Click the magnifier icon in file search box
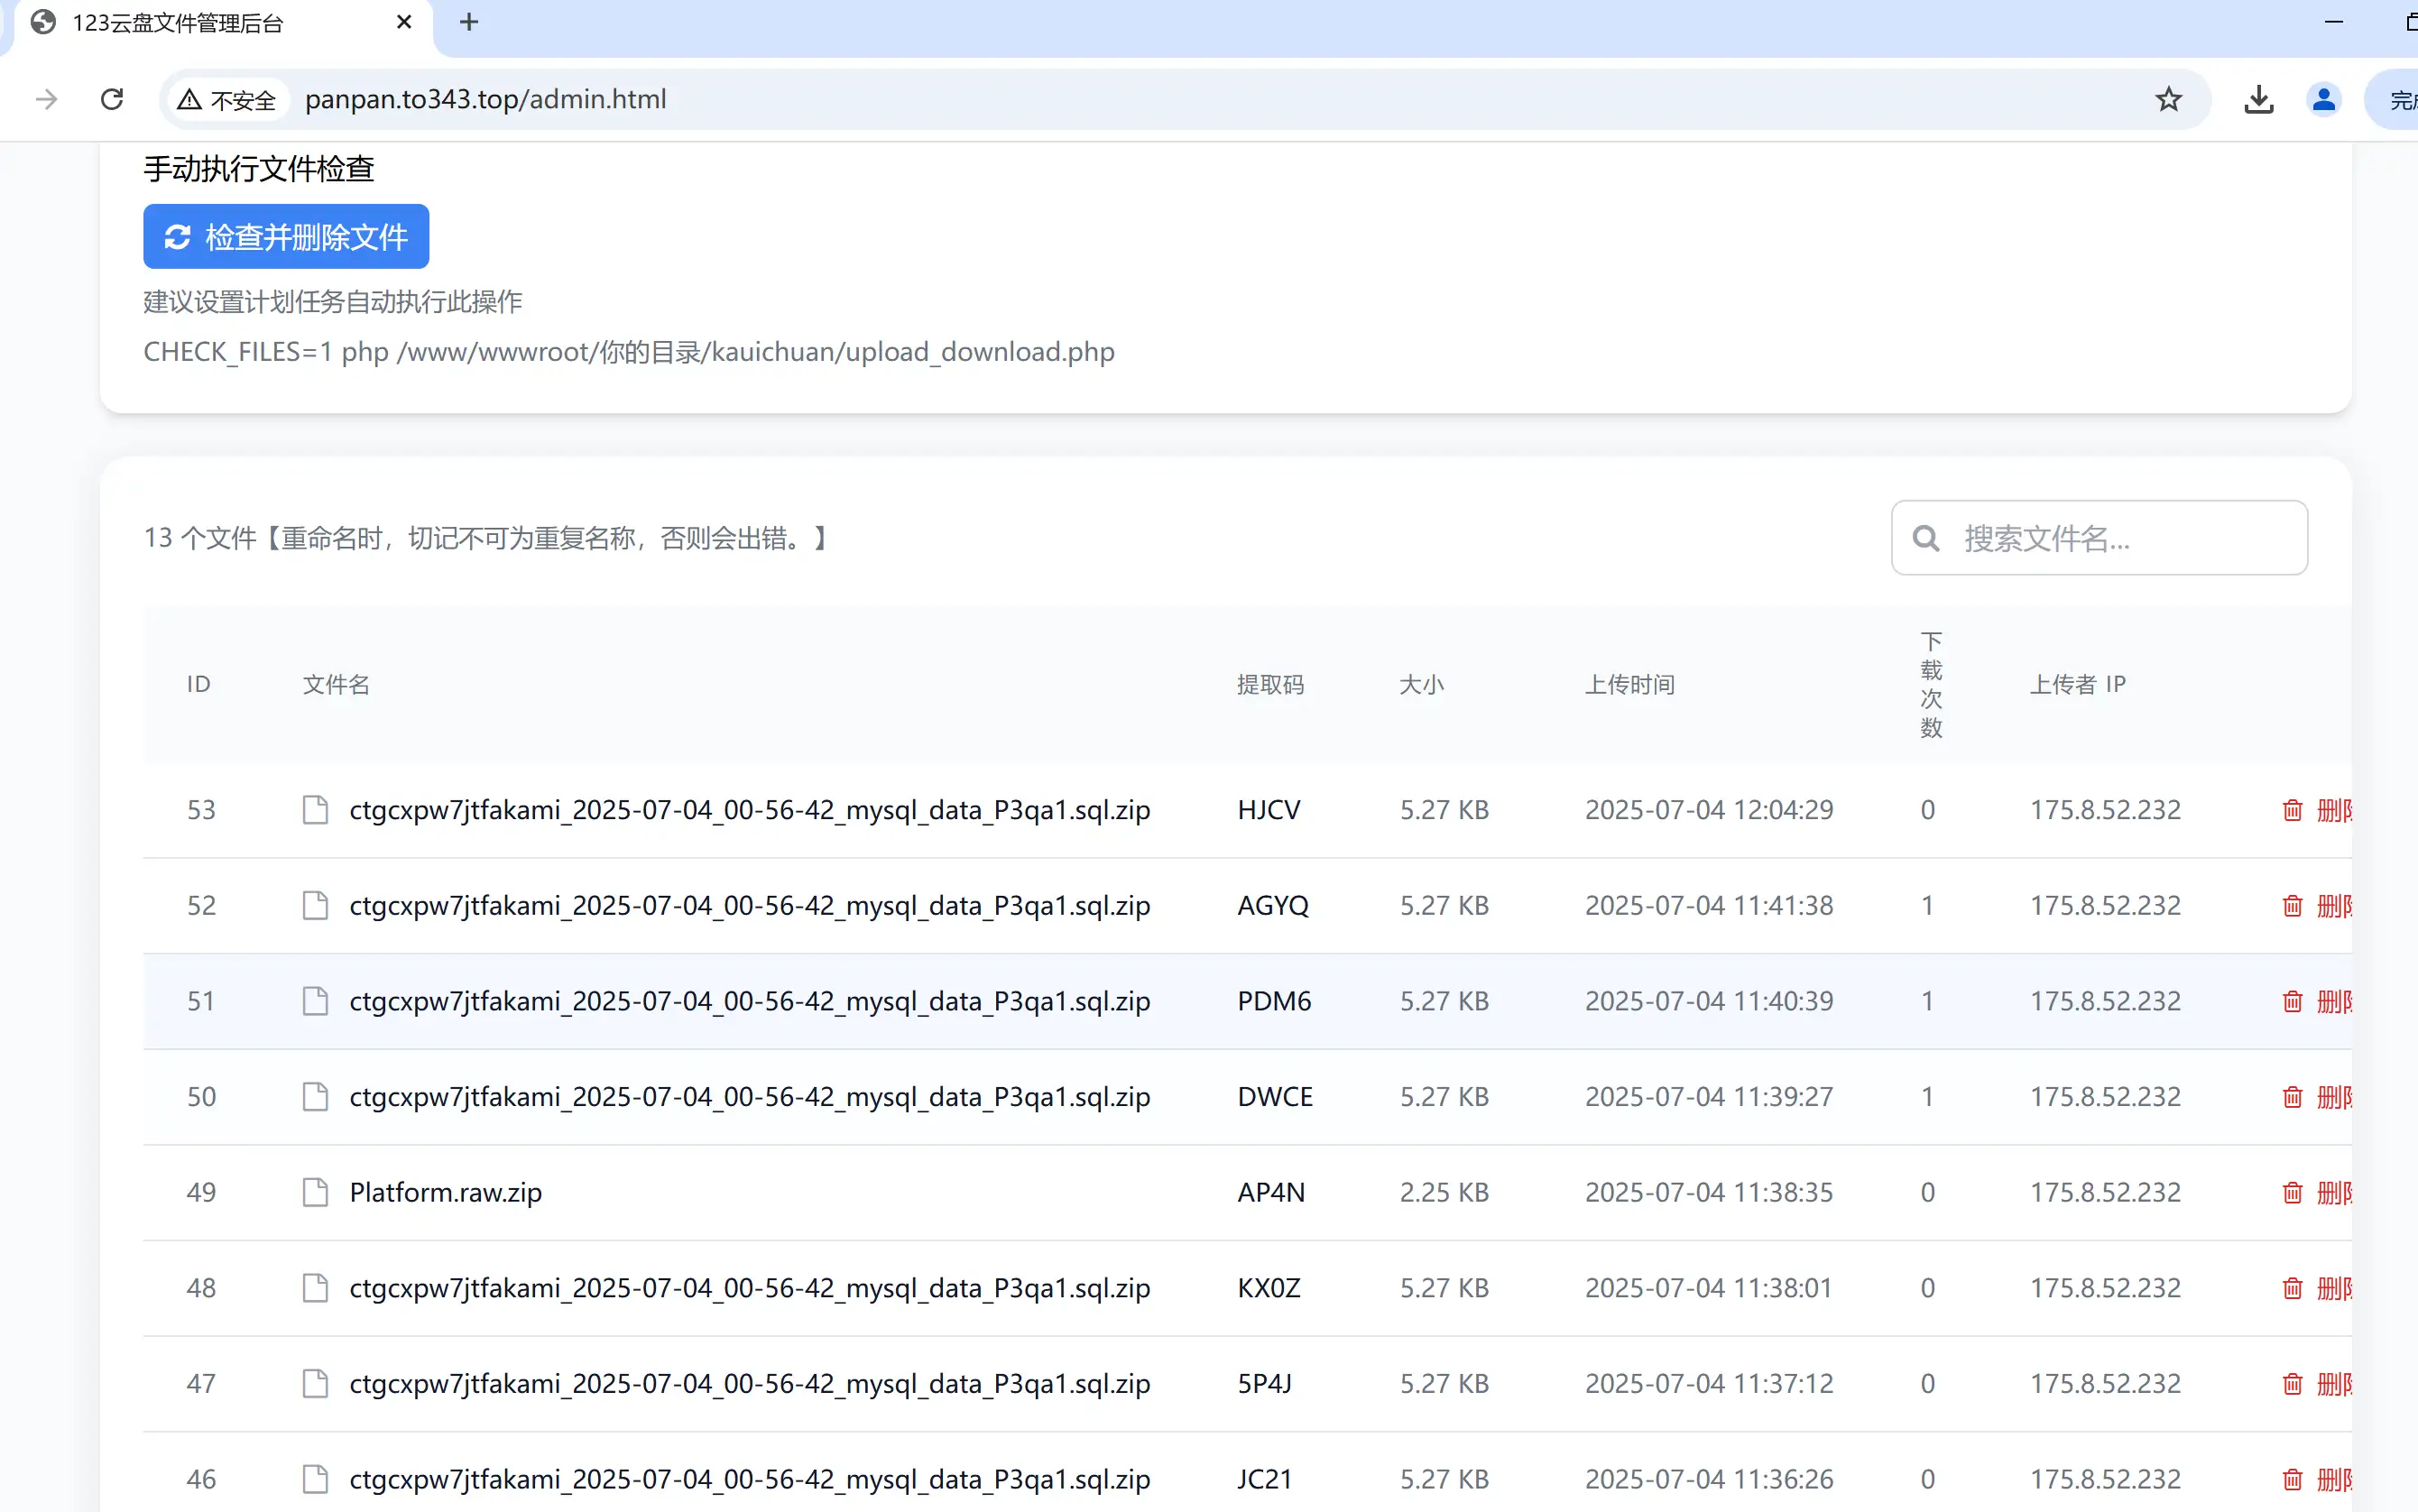This screenshot has height=1512, width=2418. point(1925,539)
